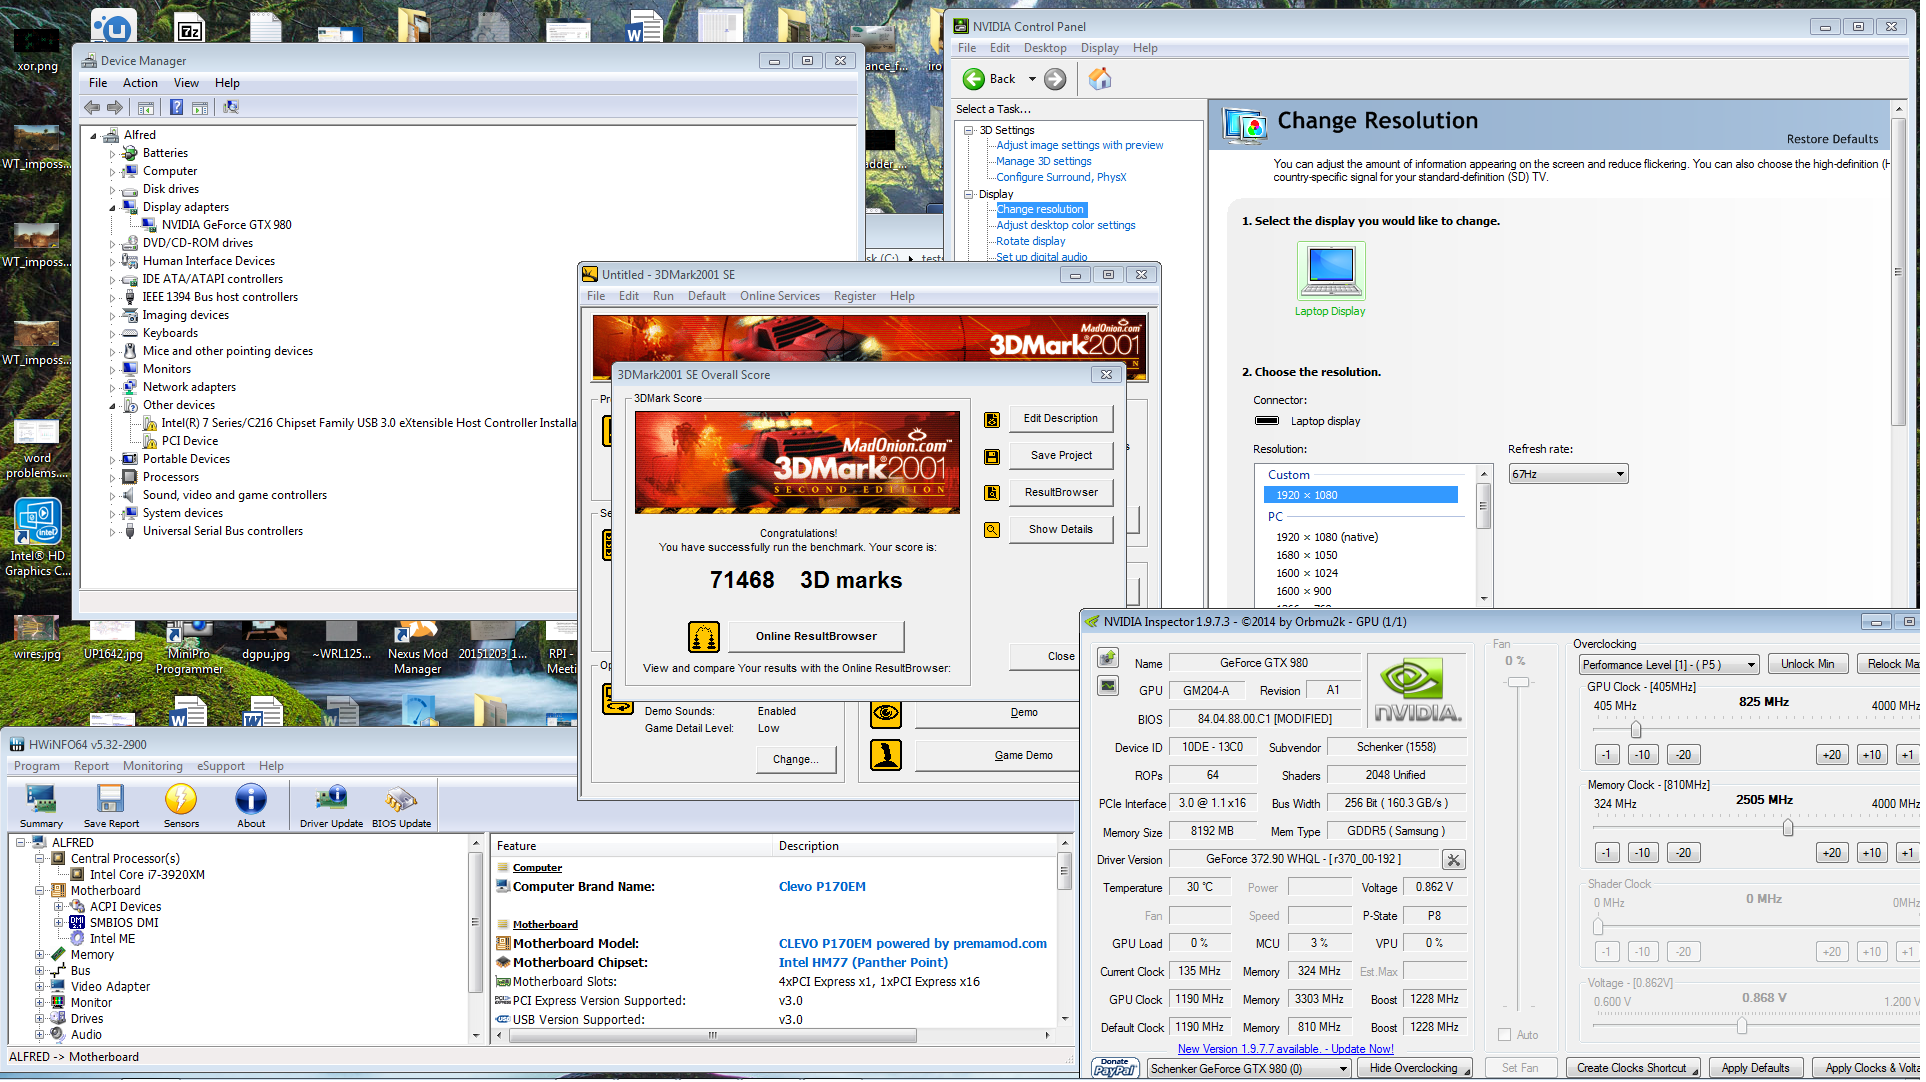1926x1082 pixels.
Task: Click Device Manager help toolbar icon
Action: click(176, 107)
